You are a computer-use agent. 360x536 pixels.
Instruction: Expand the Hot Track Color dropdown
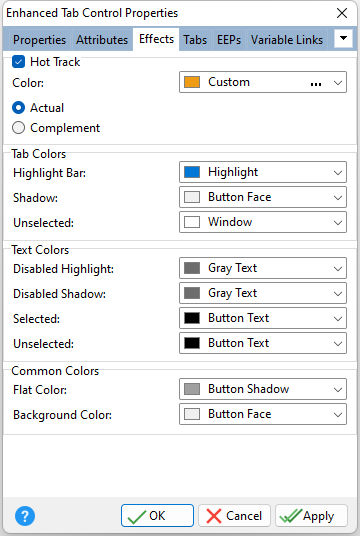[x=338, y=82]
